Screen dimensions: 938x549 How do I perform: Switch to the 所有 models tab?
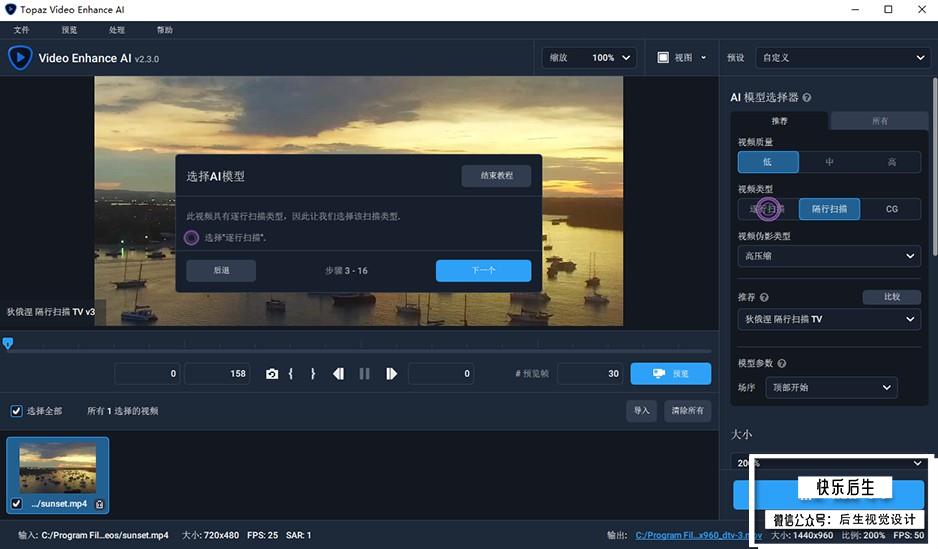(879, 121)
